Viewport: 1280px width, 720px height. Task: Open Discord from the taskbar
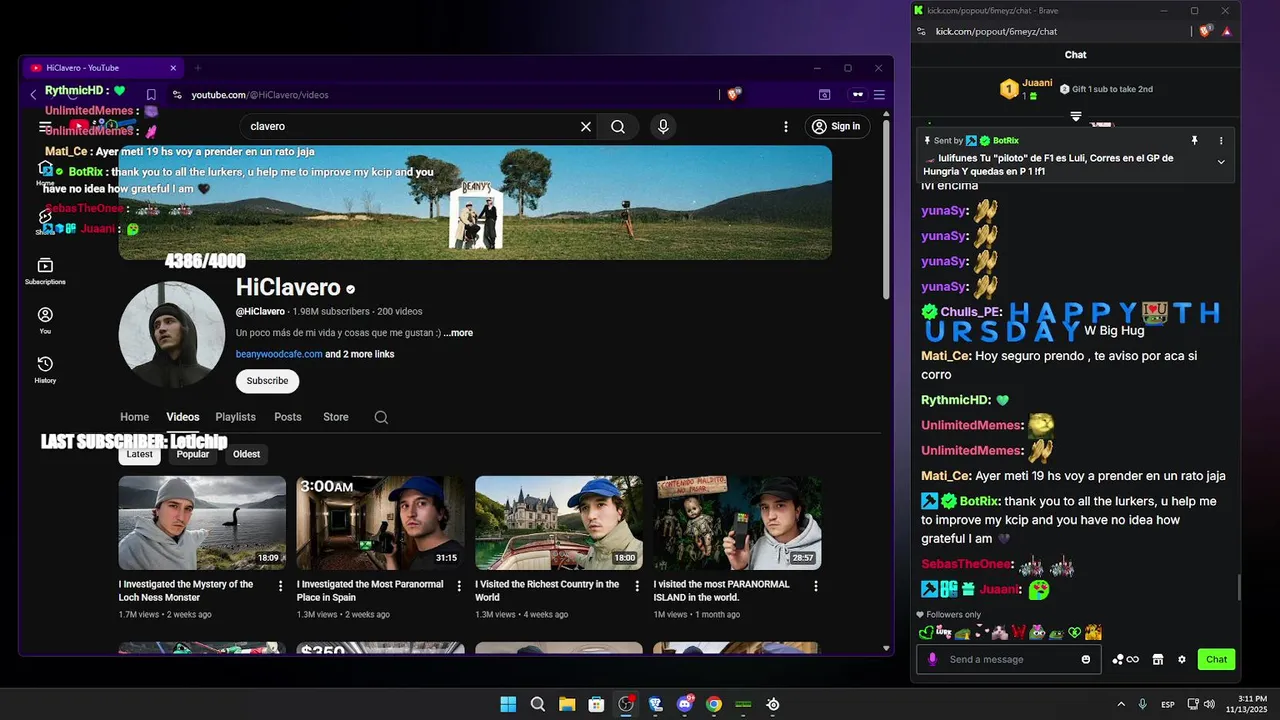click(x=685, y=704)
